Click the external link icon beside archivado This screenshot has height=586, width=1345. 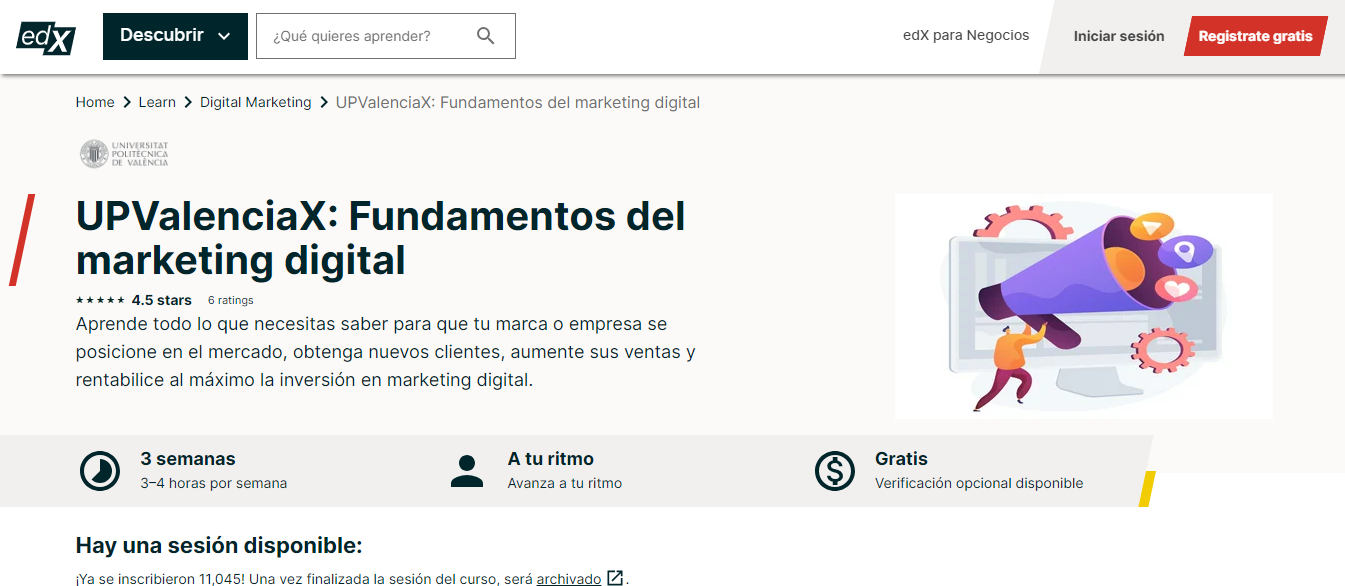(616, 578)
